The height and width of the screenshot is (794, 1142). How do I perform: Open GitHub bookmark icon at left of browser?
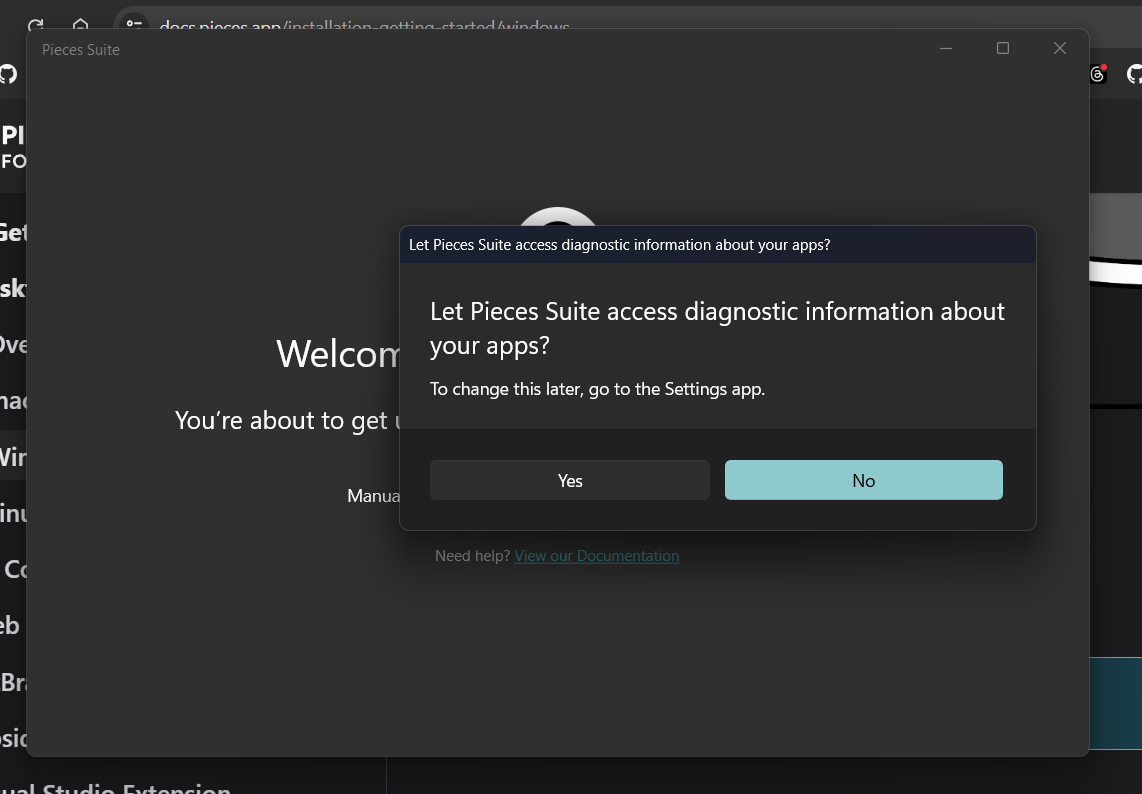[8, 74]
